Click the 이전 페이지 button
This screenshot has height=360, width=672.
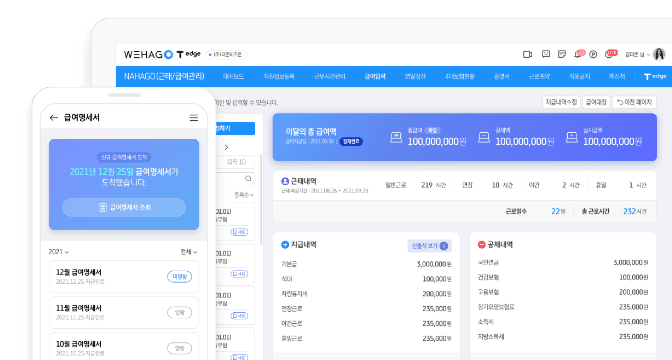point(634,102)
